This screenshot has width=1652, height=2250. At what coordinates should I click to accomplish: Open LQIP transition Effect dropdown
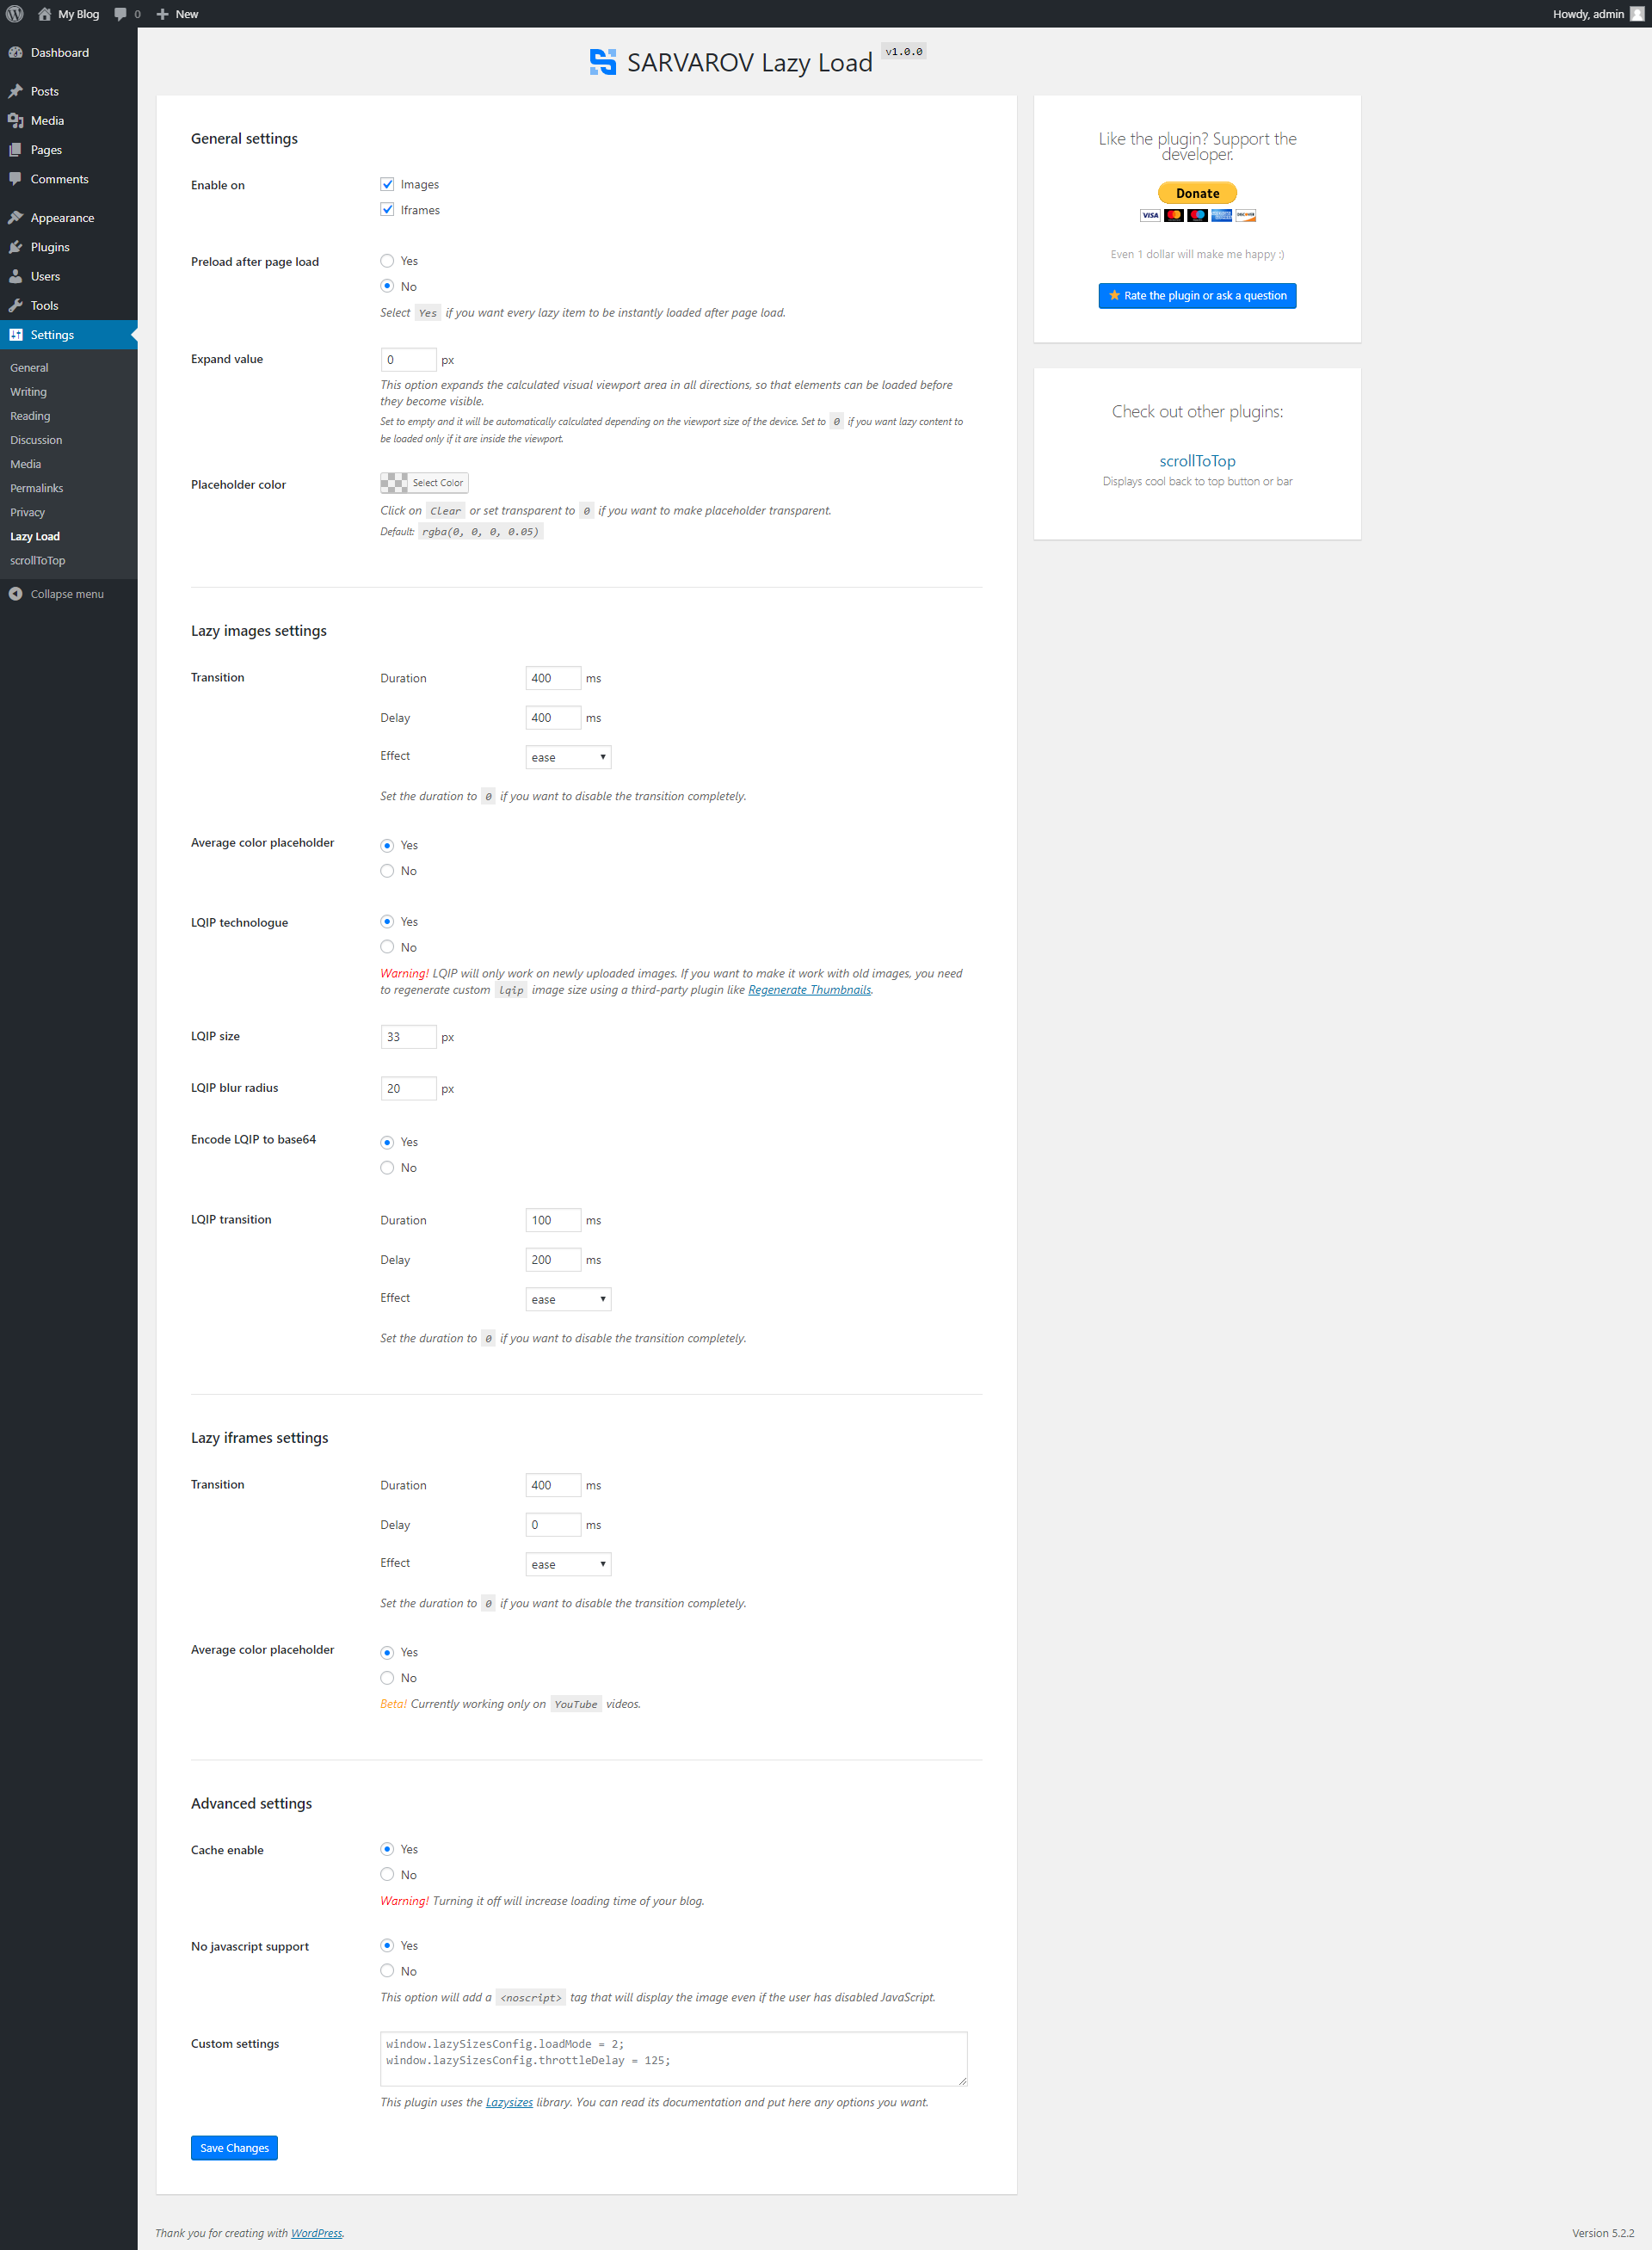pos(568,1299)
